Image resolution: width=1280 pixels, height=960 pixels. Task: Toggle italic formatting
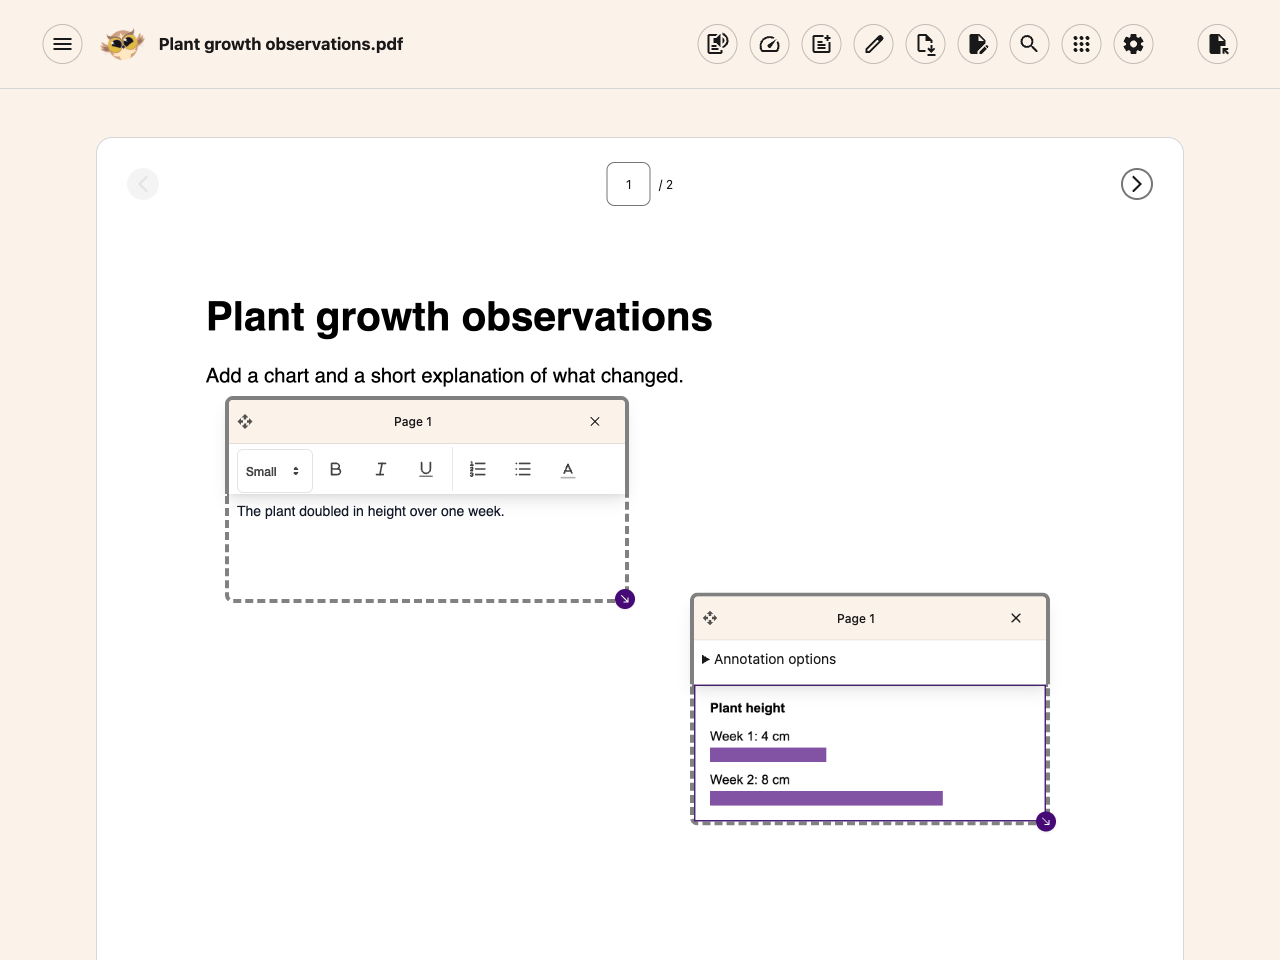pos(381,469)
